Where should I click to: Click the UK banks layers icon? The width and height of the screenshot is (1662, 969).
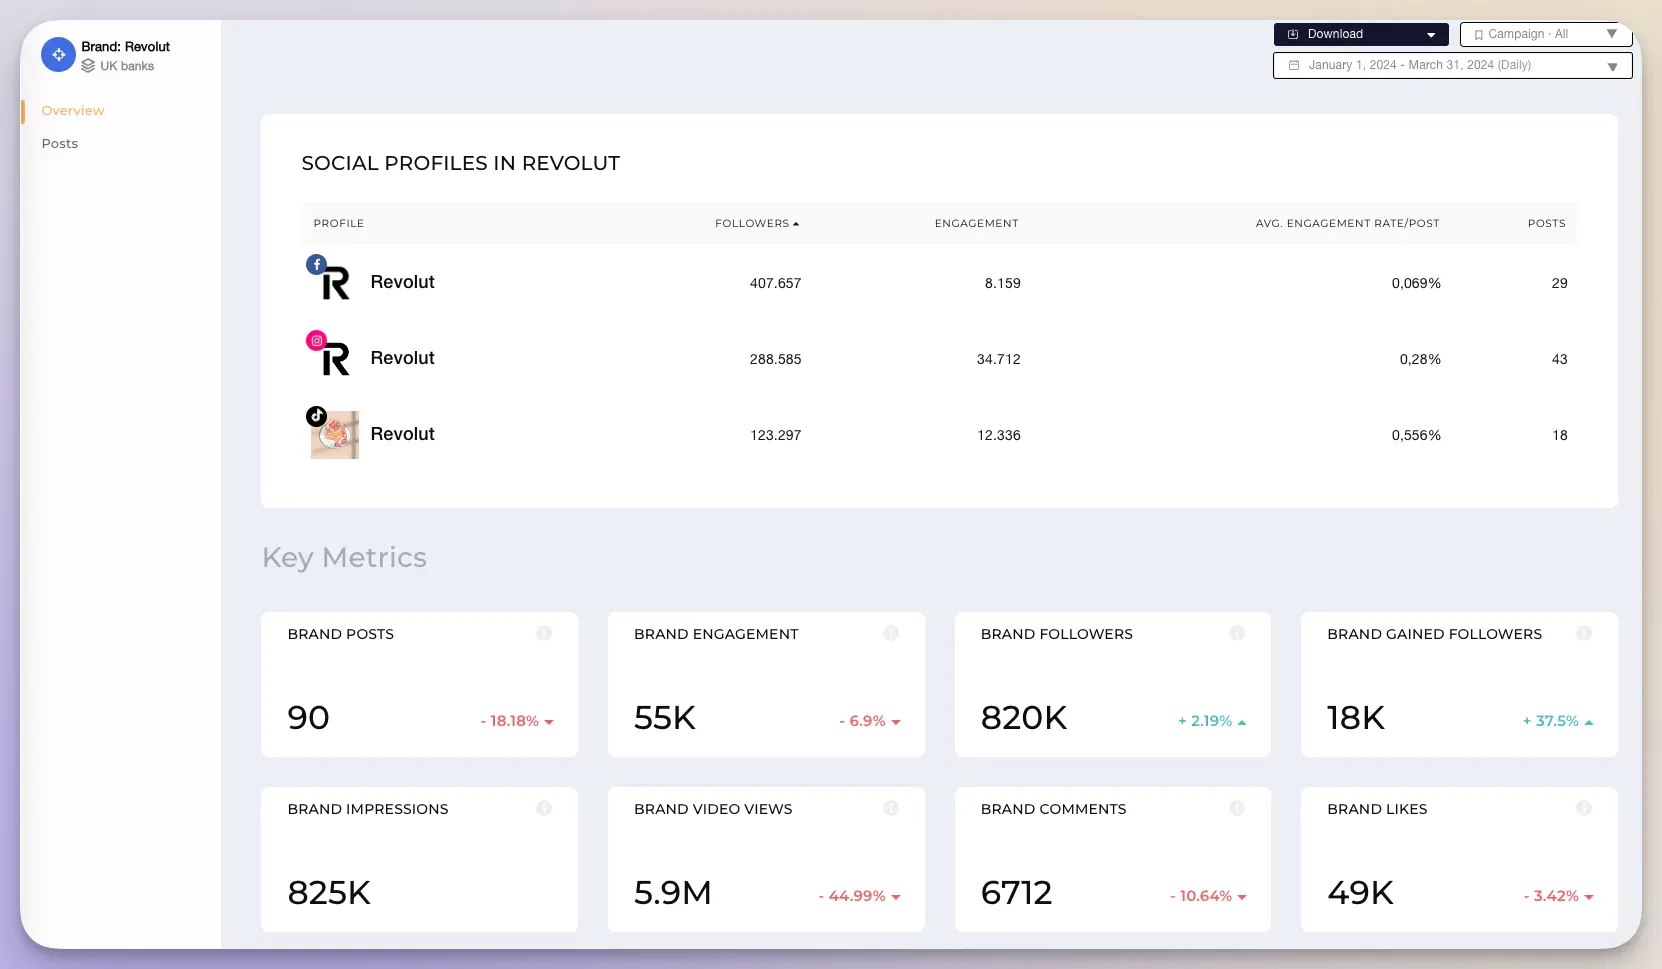point(88,66)
